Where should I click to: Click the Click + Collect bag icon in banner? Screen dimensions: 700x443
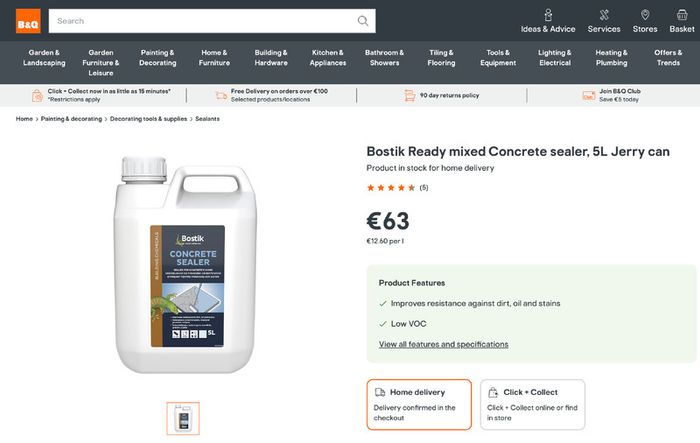[37, 96]
